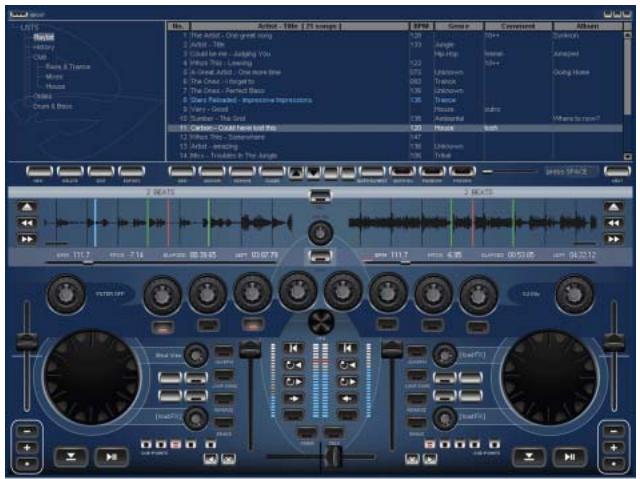Click the left deck pitch minus button
The width and height of the screenshot is (640, 479).
tap(27, 431)
